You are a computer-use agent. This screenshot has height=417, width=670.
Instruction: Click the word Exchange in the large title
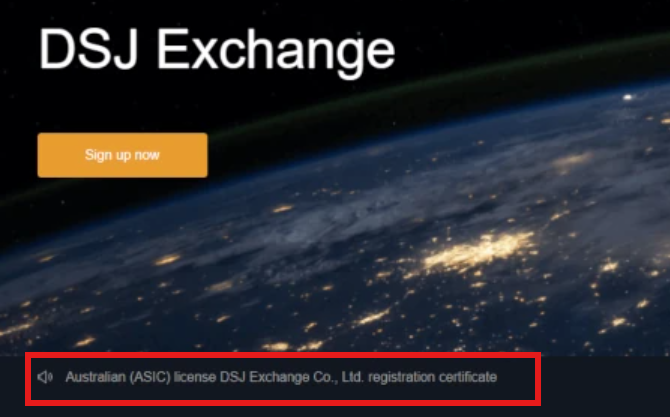click(x=276, y=52)
